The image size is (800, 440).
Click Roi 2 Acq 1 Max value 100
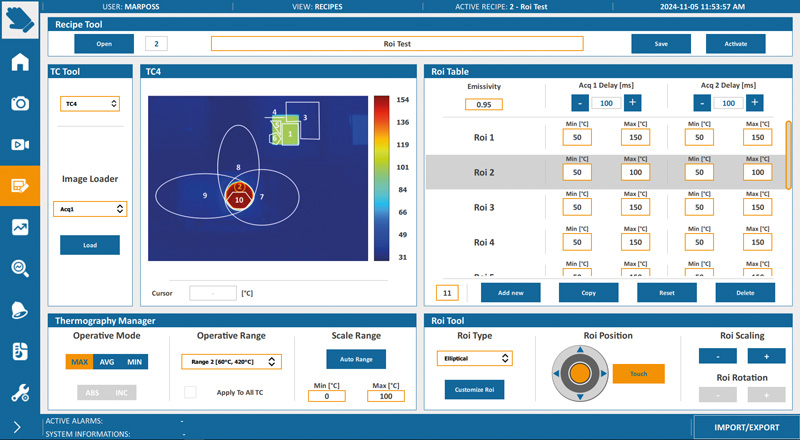click(x=635, y=172)
